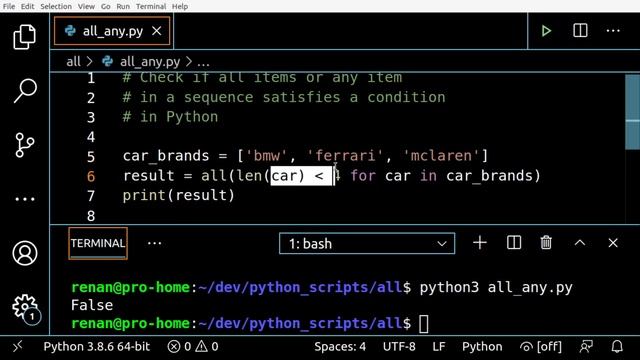Click line number 6 in gutter

91,176
